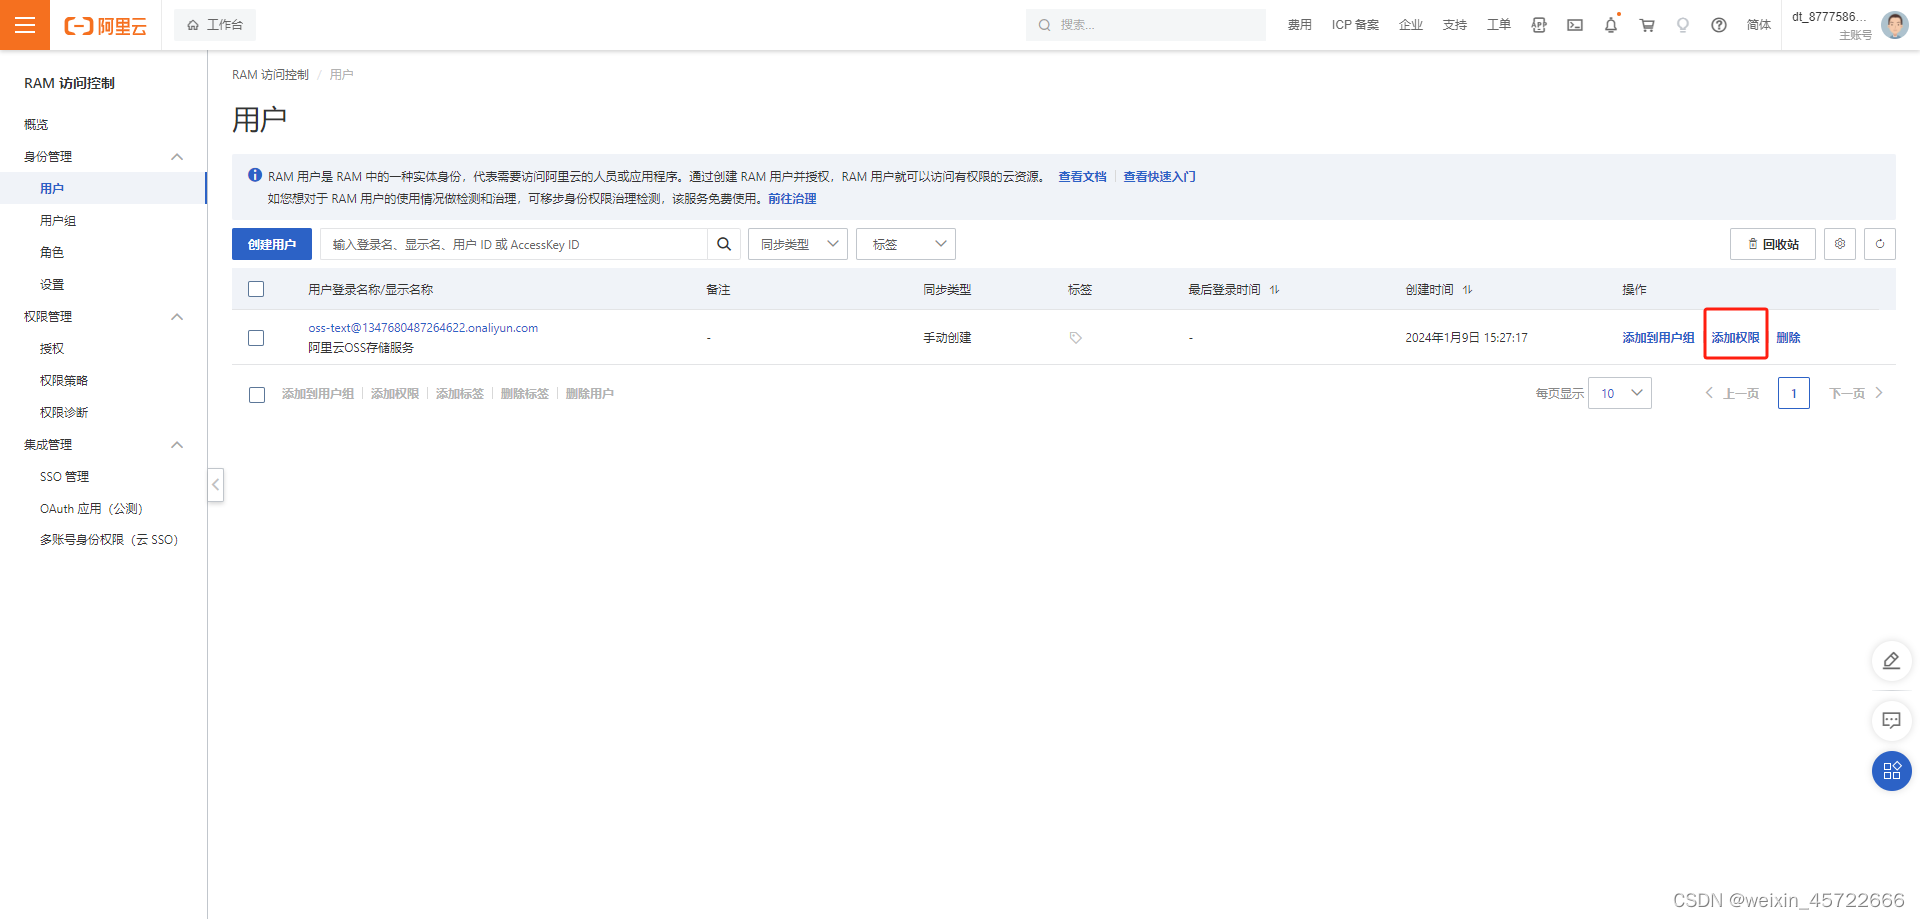The image size is (1920, 919).
Task: Go to next page arrow
Action: 1879,393
